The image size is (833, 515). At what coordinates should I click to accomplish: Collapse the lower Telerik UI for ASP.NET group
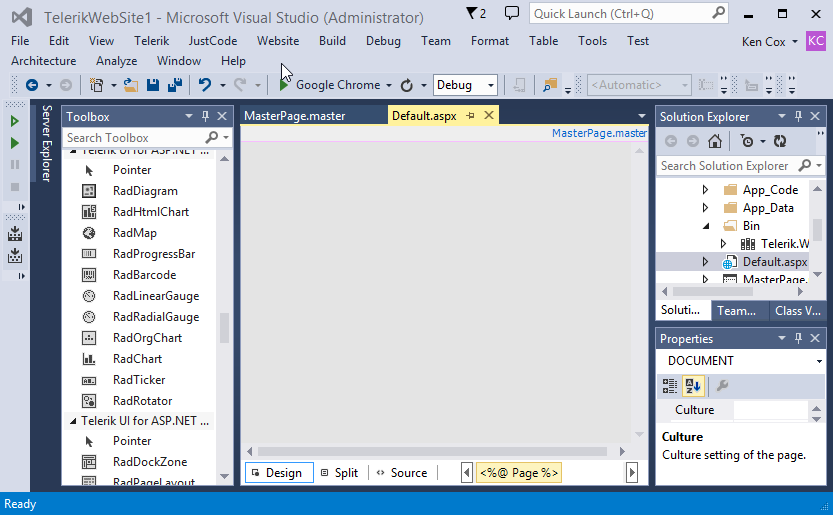click(73, 421)
